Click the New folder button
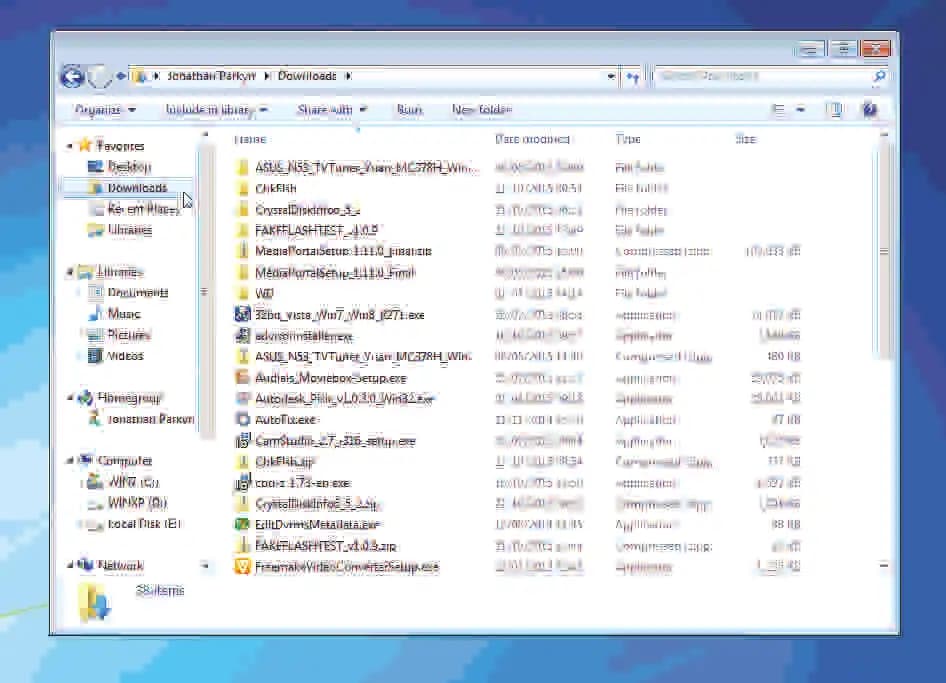This screenshot has width=946, height=683. (481, 110)
